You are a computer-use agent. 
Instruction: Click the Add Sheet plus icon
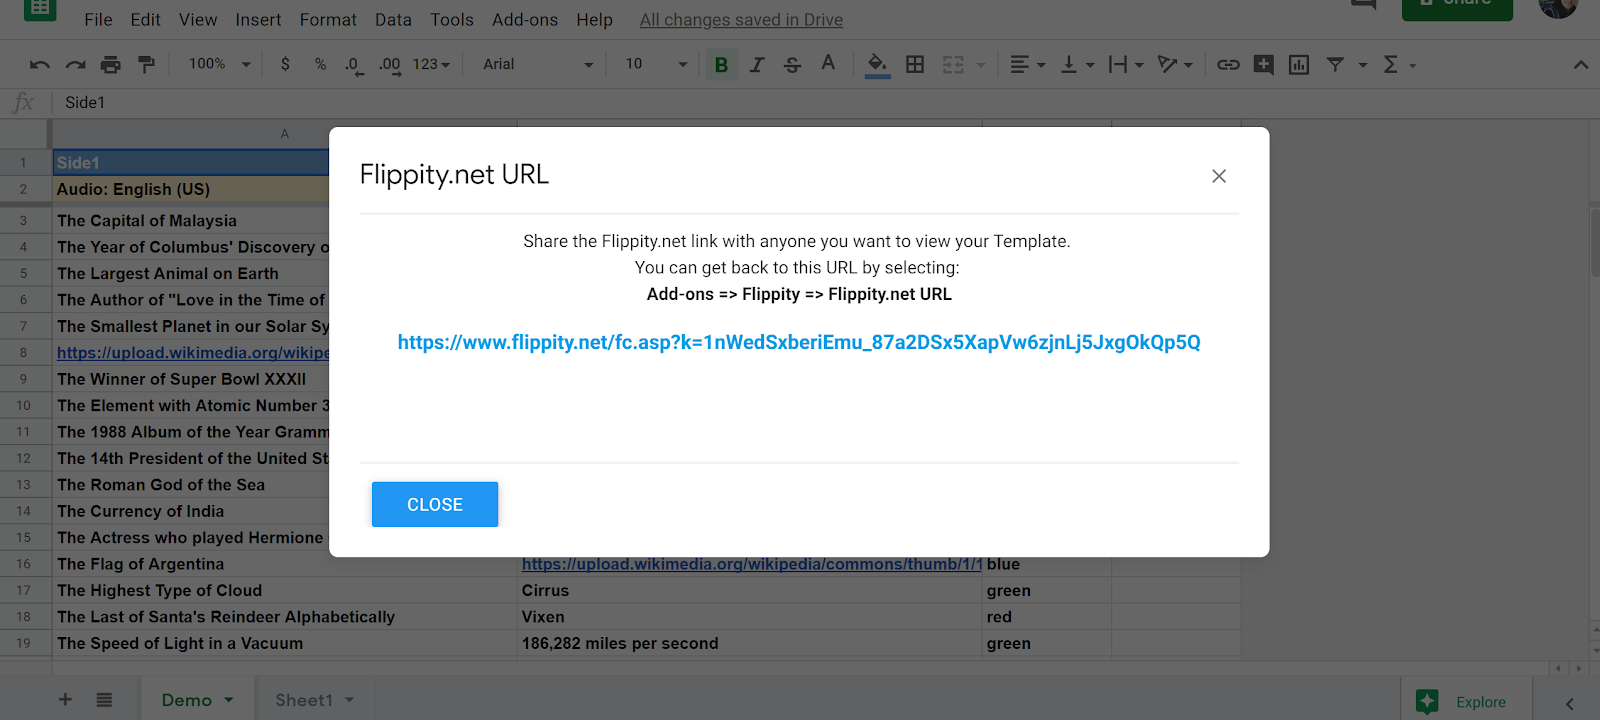(x=65, y=700)
